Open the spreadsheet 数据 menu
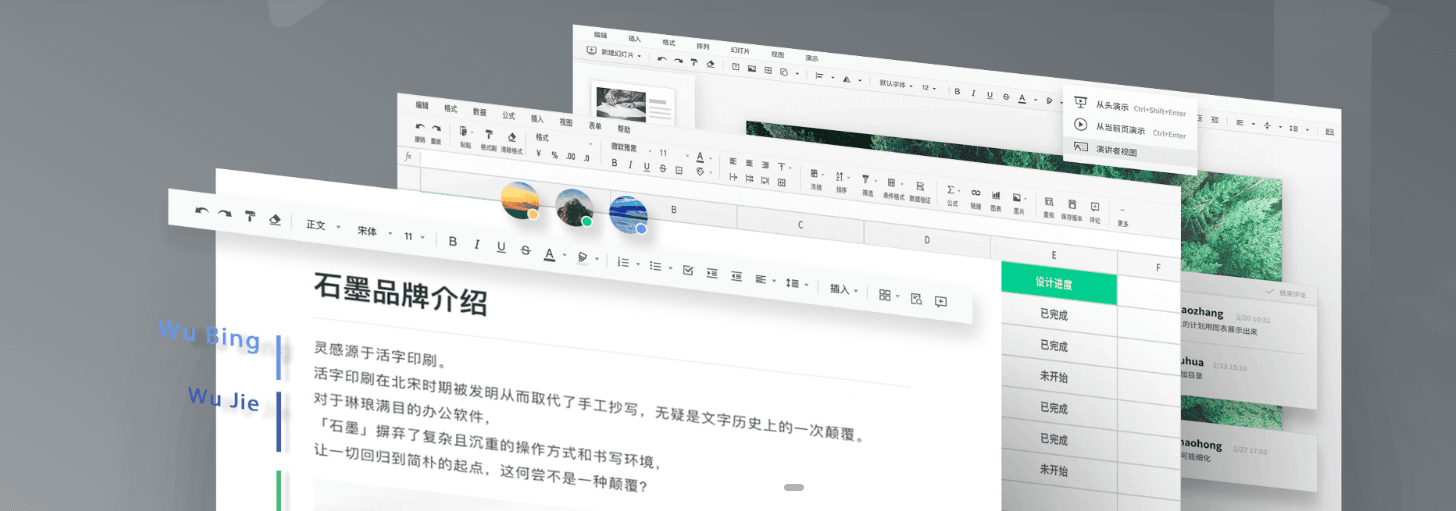The width and height of the screenshot is (1456, 511). pyautogui.click(x=480, y=112)
